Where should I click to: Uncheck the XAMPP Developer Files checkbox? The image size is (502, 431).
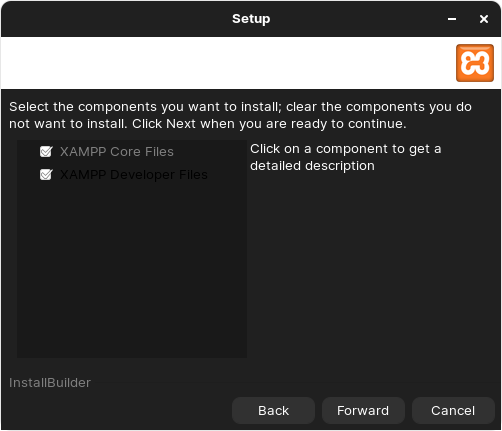(46, 175)
